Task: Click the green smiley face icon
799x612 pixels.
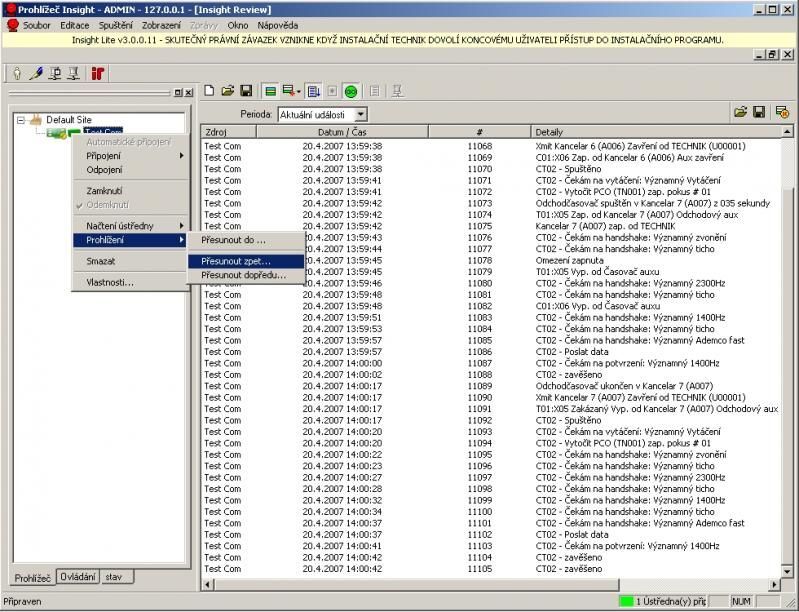Action: pyautogui.click(x=351, y=91)
